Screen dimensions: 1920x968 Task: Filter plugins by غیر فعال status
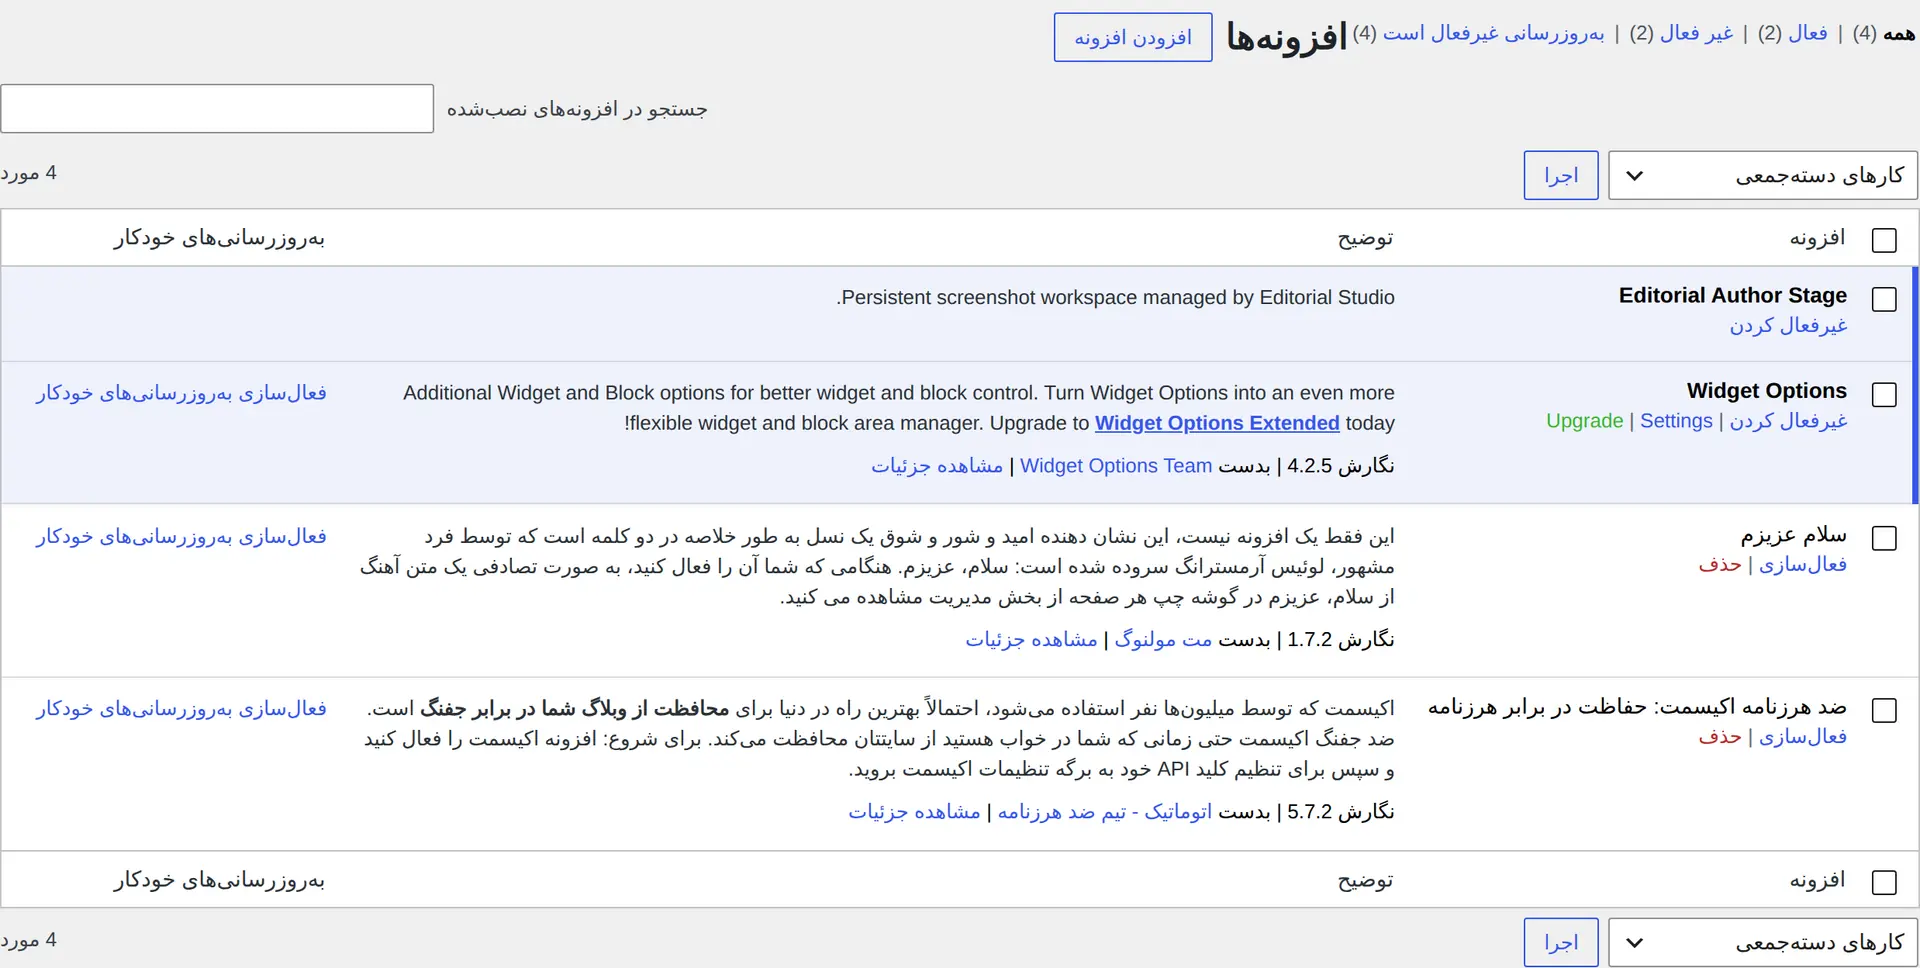click(1697, 33)
